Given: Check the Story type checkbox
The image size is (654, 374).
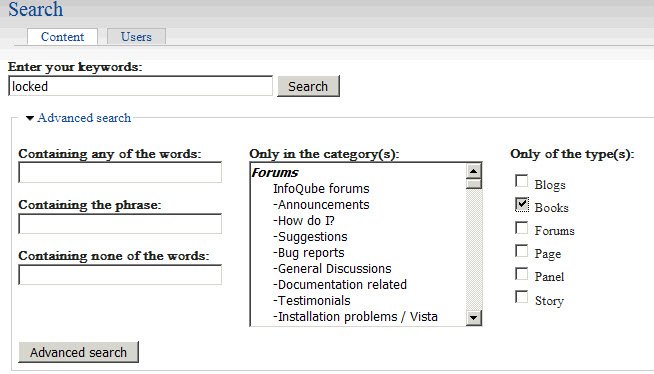Looking at the screenshot, I should coord(521,297).
